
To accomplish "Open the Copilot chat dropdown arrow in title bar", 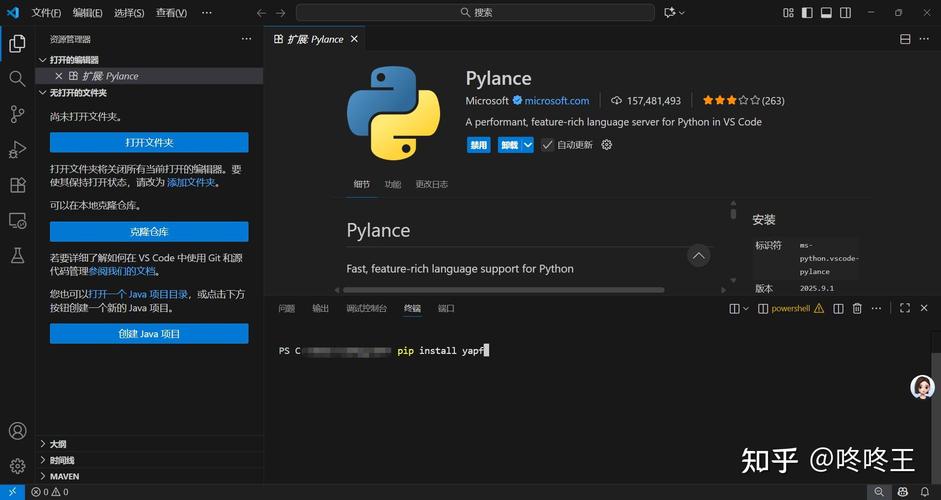I will point(682,13).
